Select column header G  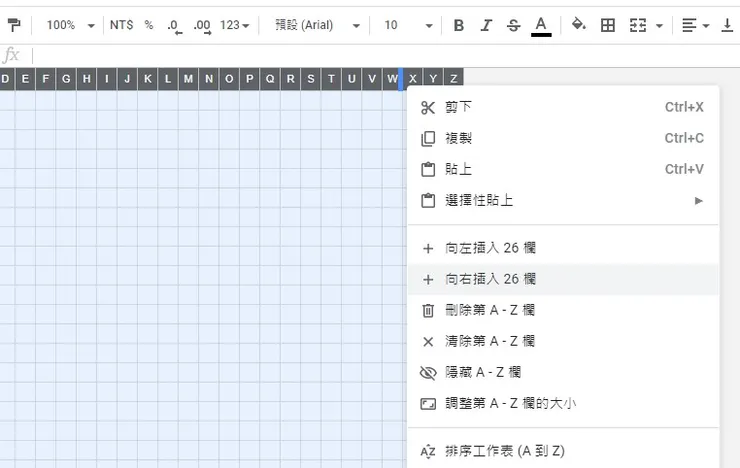[66, 79]
